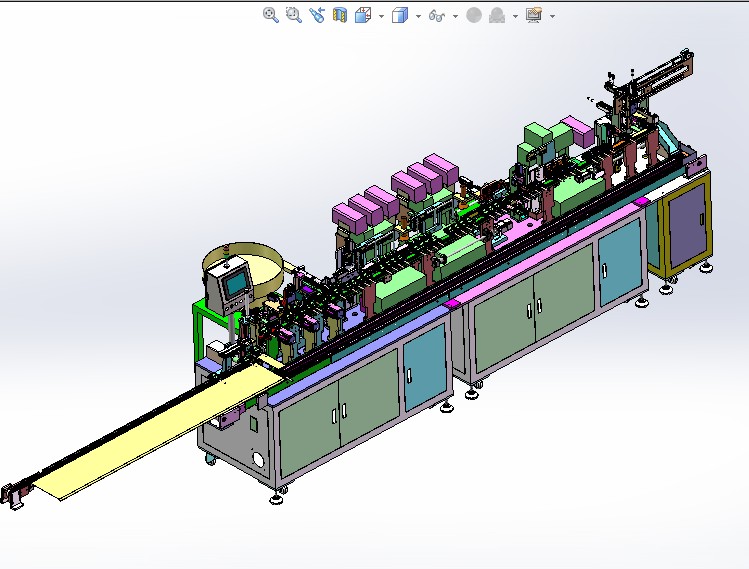Viewport: 749px width, 569px height.
Task: Expand the Hide/Show Items dropdown arrow
Action: point(455,16)
